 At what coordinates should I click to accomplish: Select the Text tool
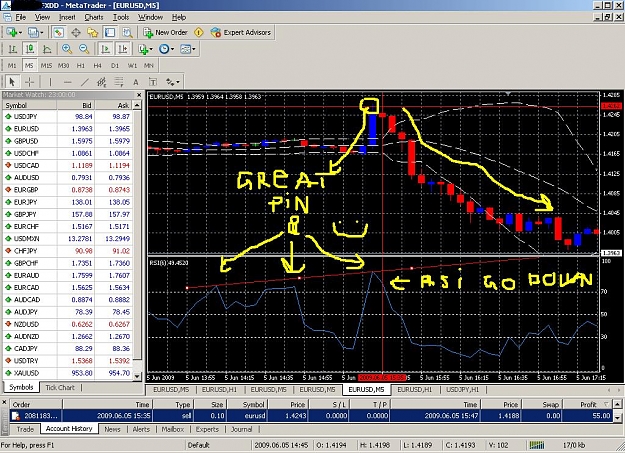(x=136, y=82)
